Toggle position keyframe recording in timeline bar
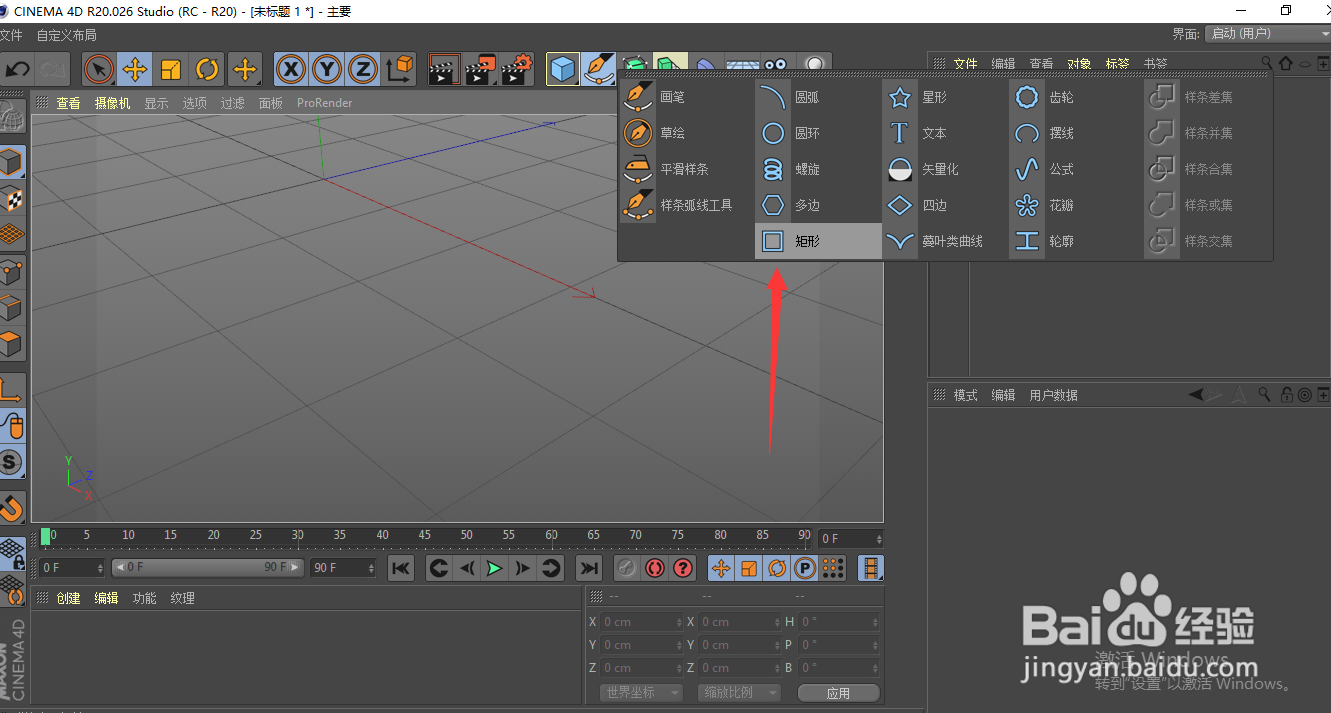Image resolution: width=1331 pixels, height=713 pixels. (x=720, y=568)
